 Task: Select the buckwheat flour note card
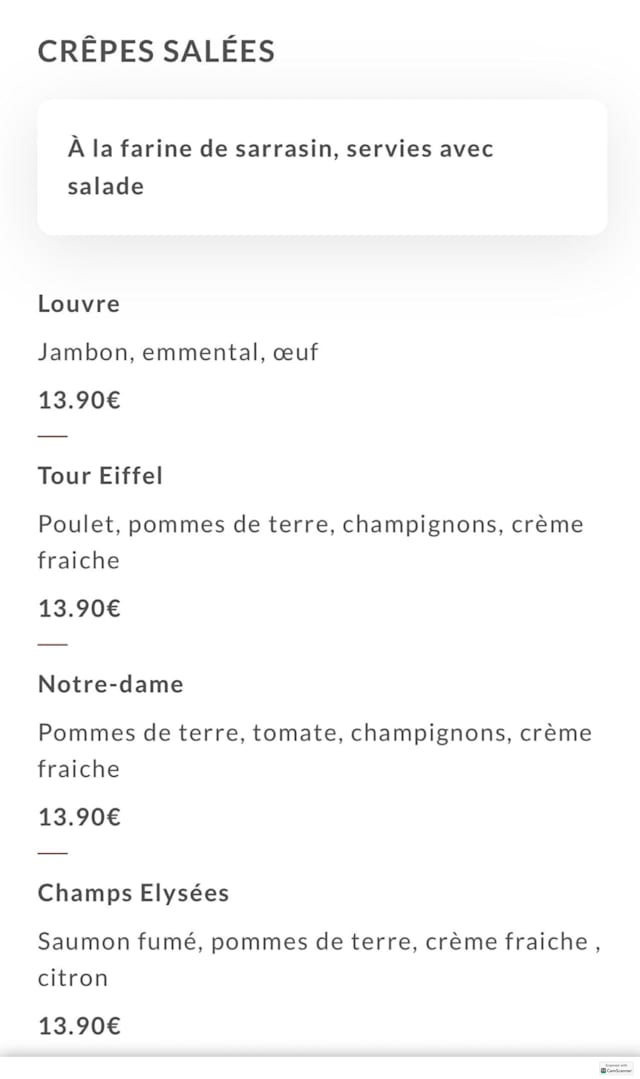click(322, 167)
